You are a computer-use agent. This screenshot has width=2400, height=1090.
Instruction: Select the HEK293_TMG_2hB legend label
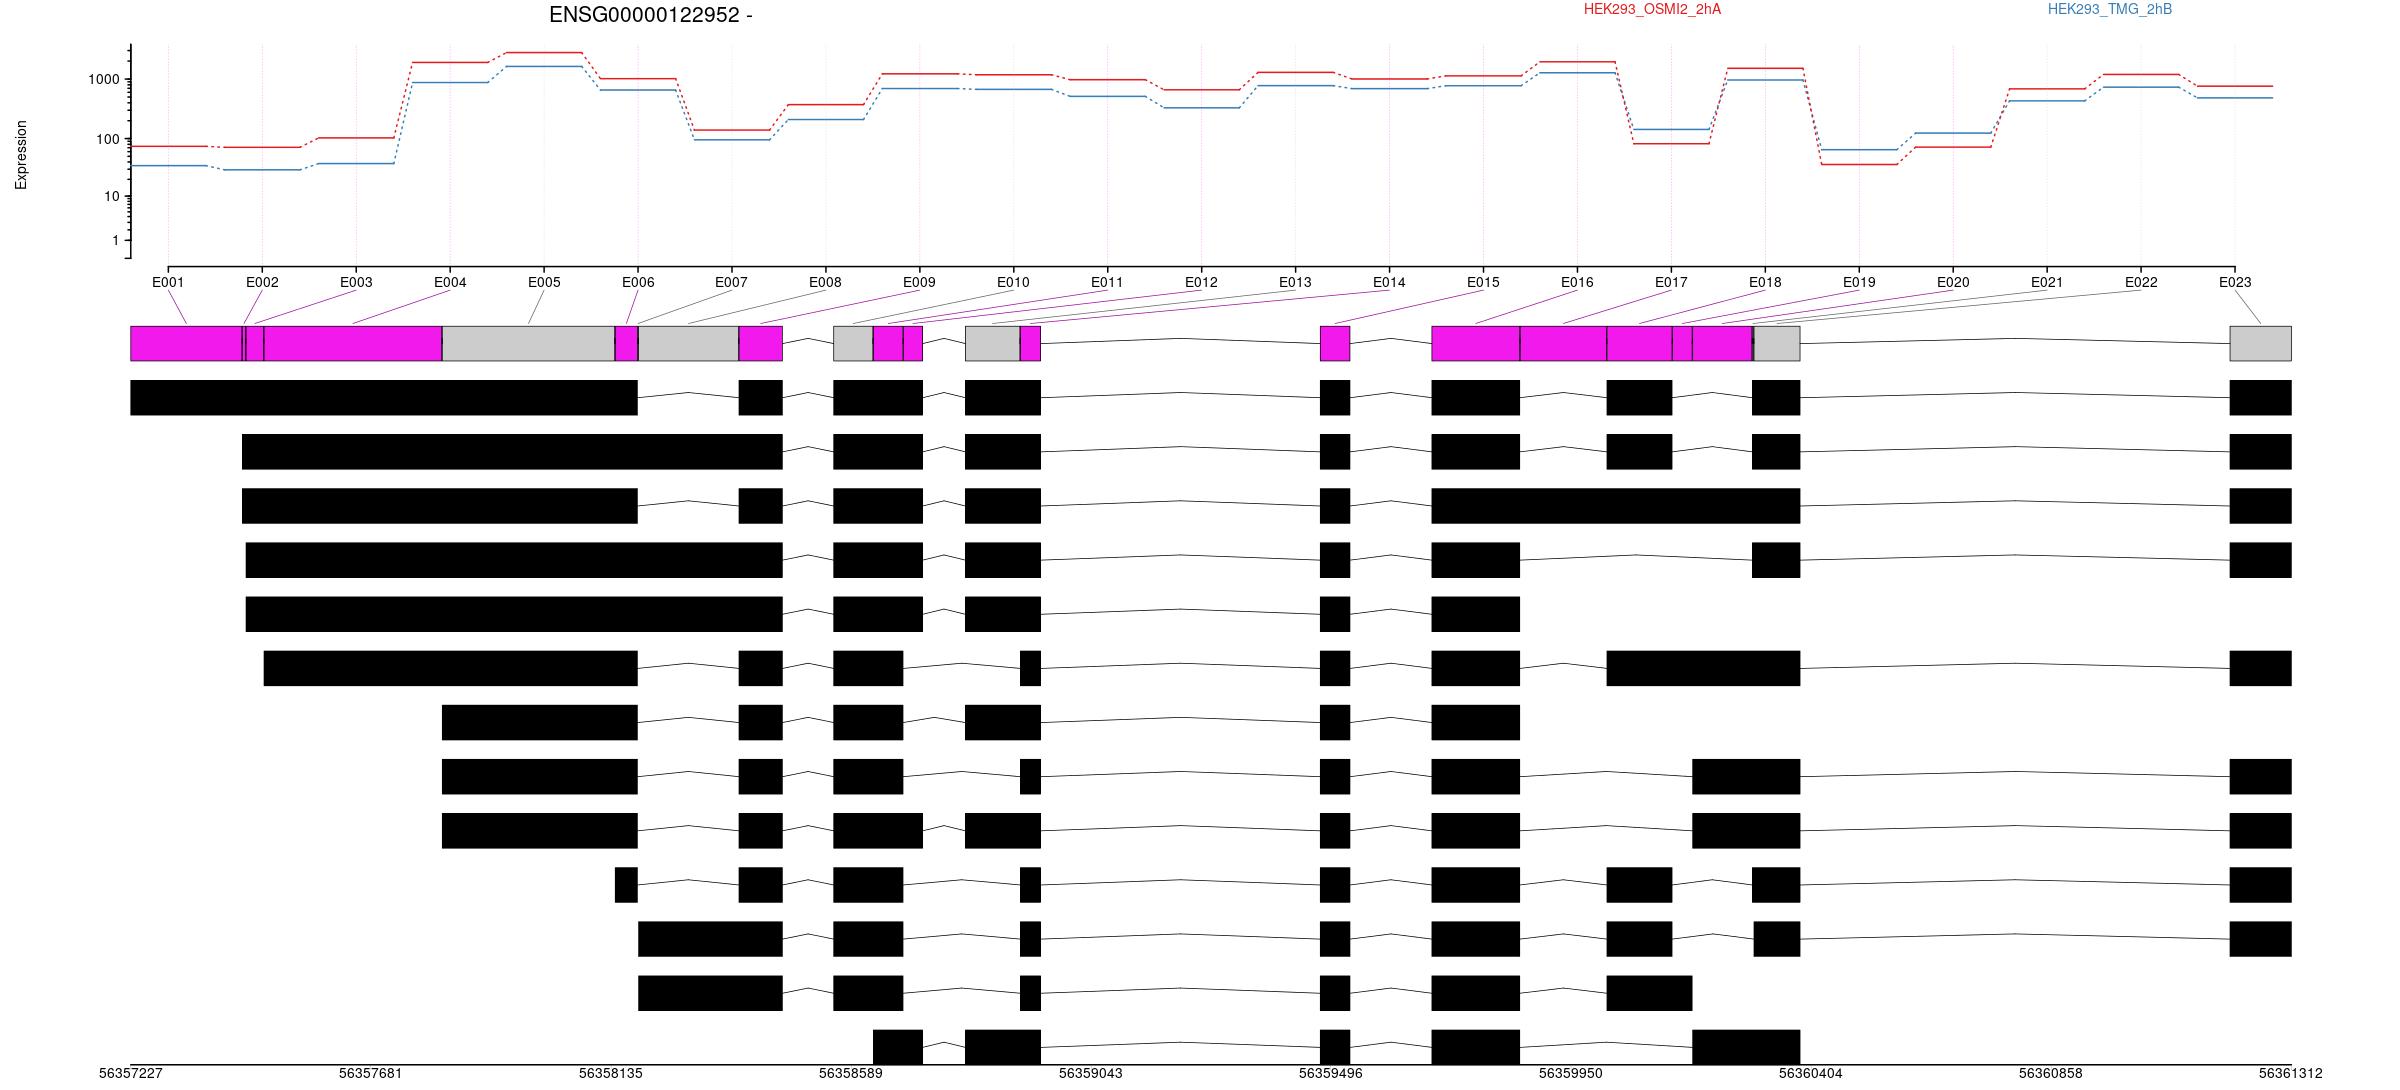2110,9
